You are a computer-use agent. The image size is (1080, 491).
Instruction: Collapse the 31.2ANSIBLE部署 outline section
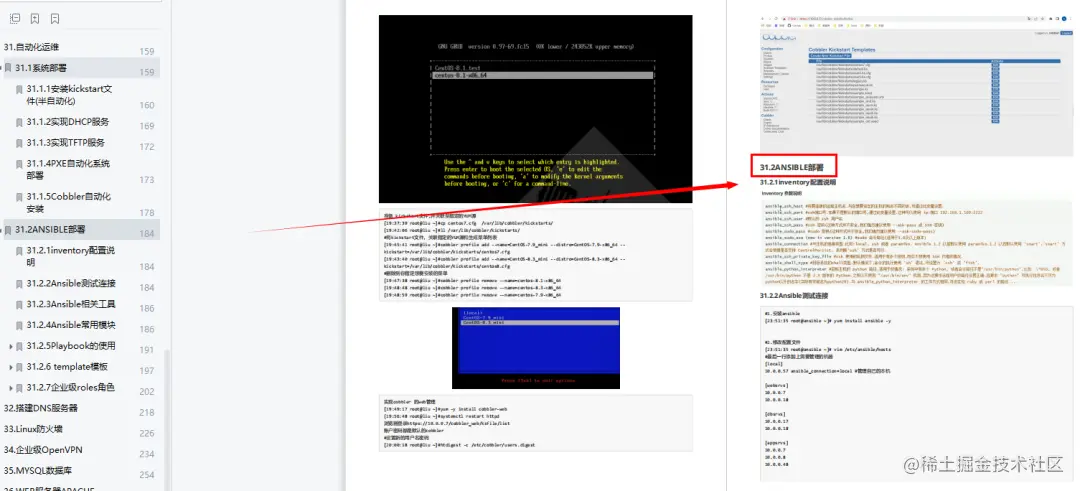1,230
